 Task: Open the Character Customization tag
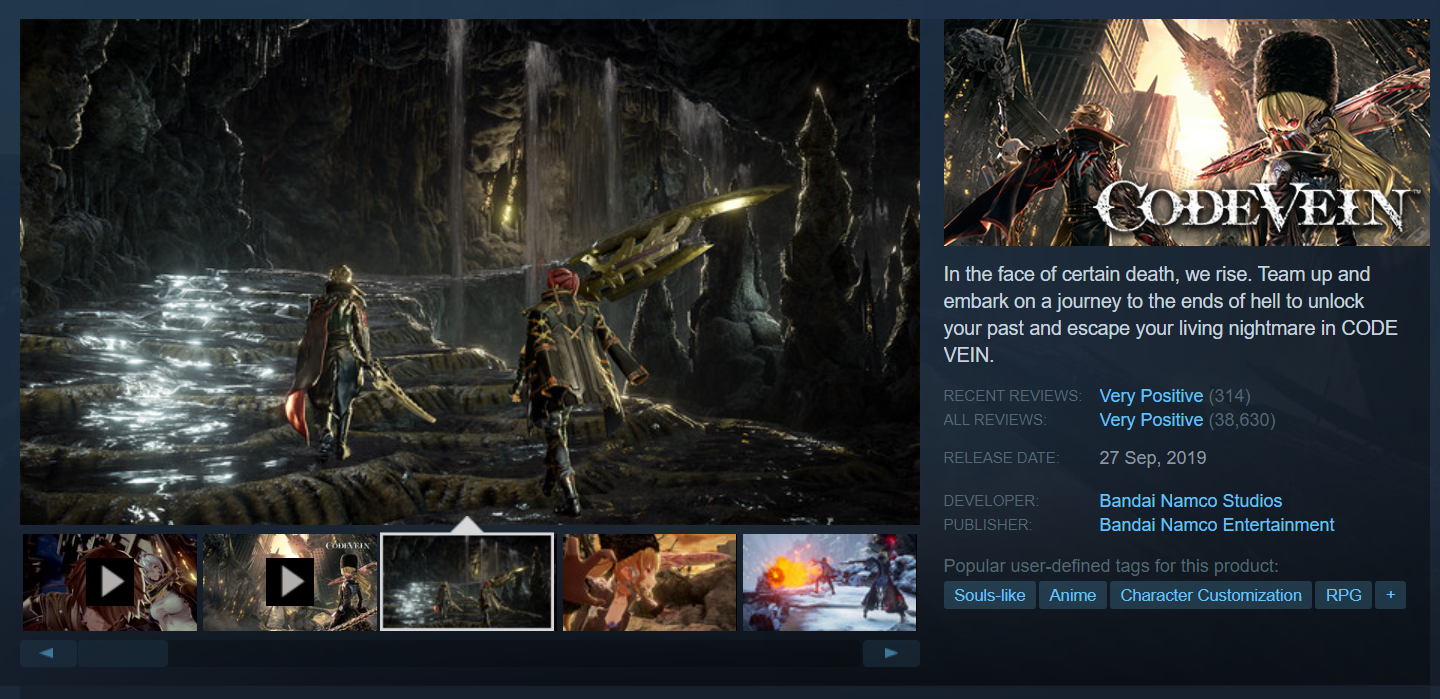[x=1210, y=595]
